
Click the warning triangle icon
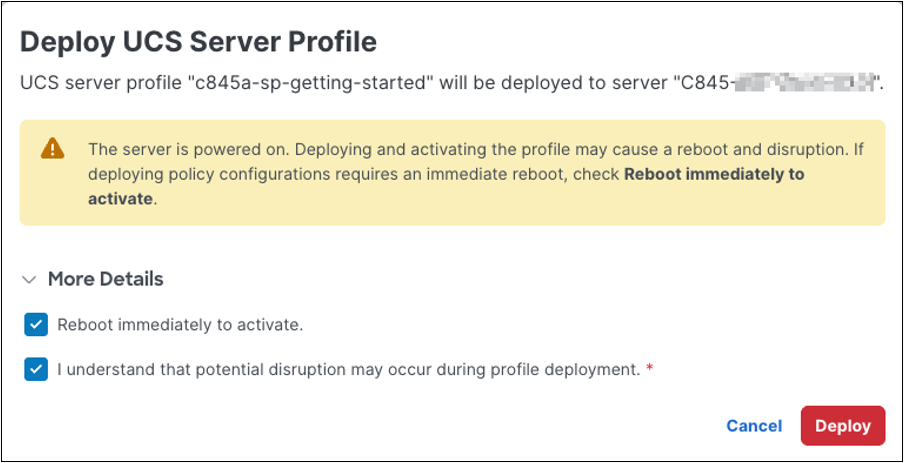coord(52,149)
